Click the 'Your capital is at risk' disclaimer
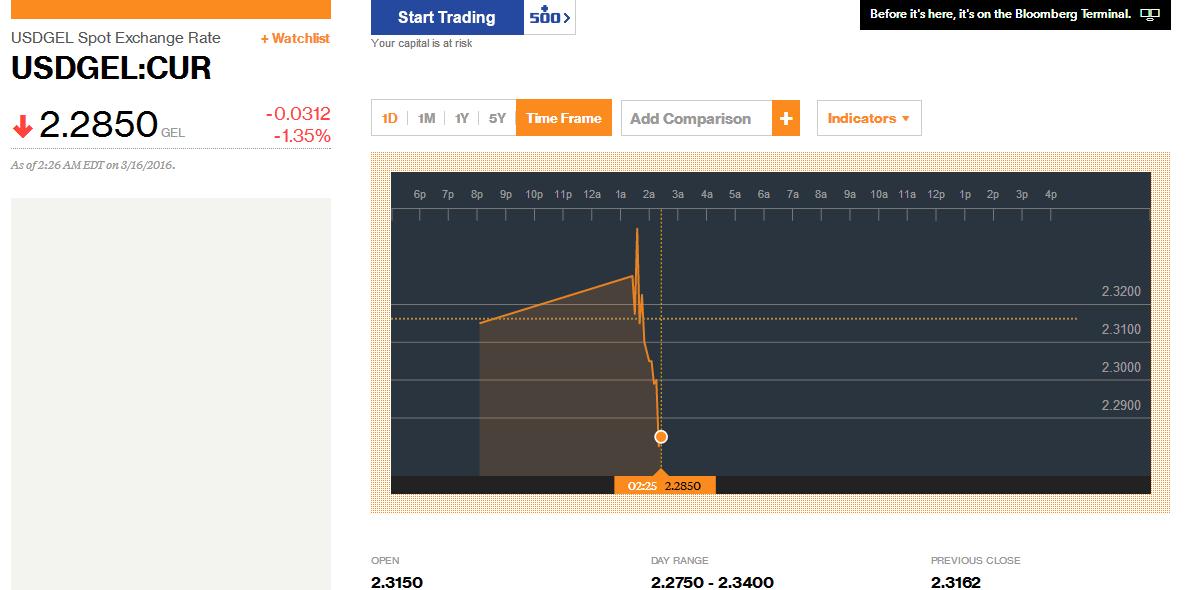This screenshot has width=1185, height=590. 422,44
